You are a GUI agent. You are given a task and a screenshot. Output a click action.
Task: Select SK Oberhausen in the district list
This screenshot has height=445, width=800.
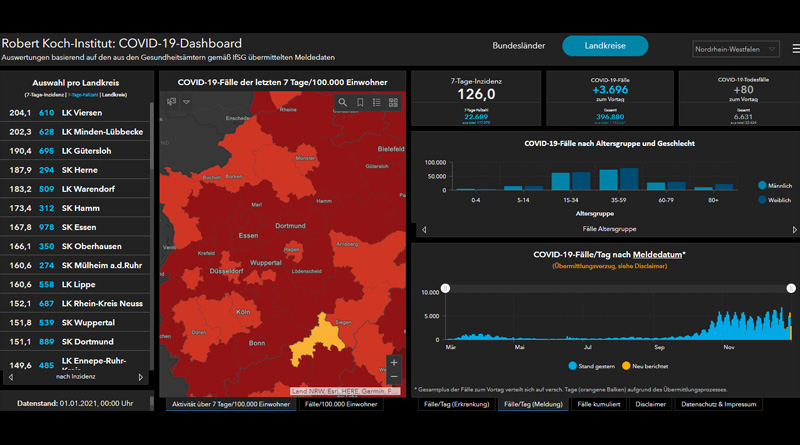click(x=75, y=246)
